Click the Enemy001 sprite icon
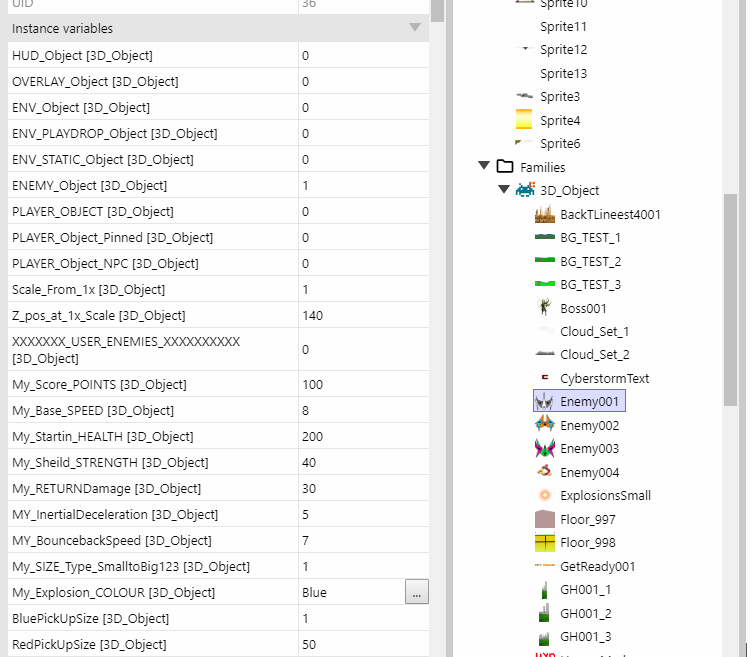The width and height of the screenshot is (752, 657). point(544,401)
